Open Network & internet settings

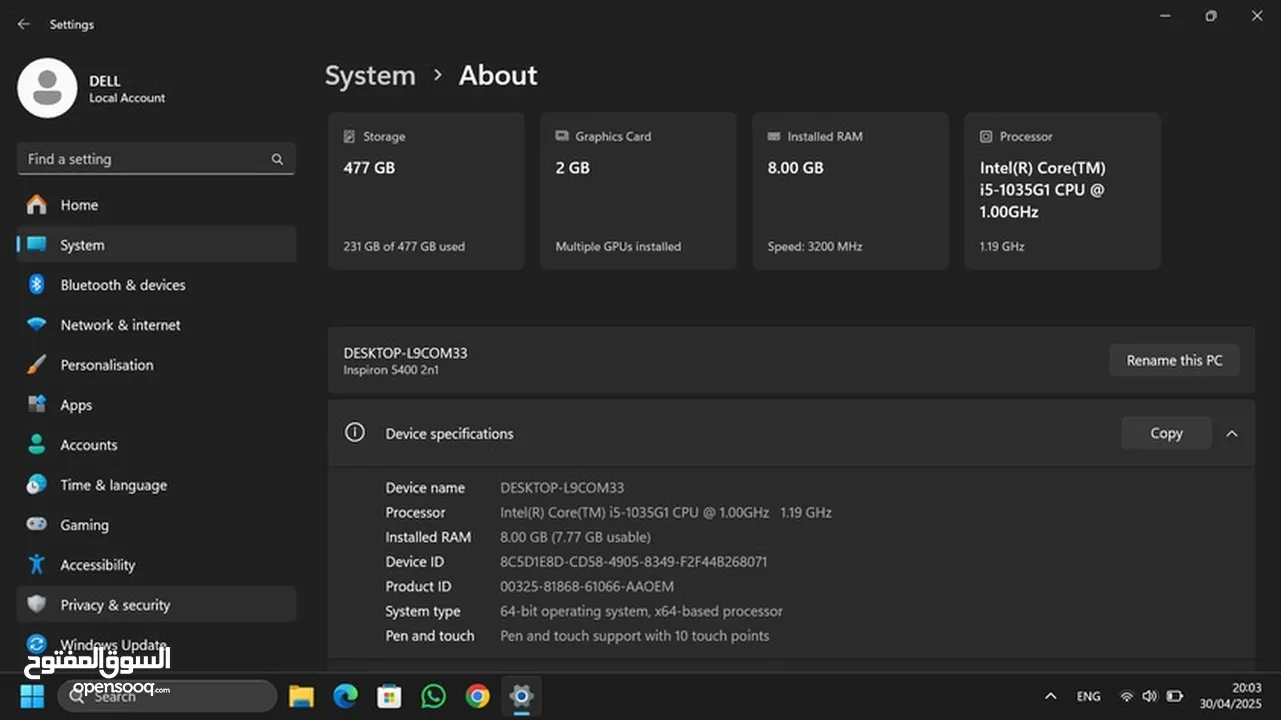156,325
